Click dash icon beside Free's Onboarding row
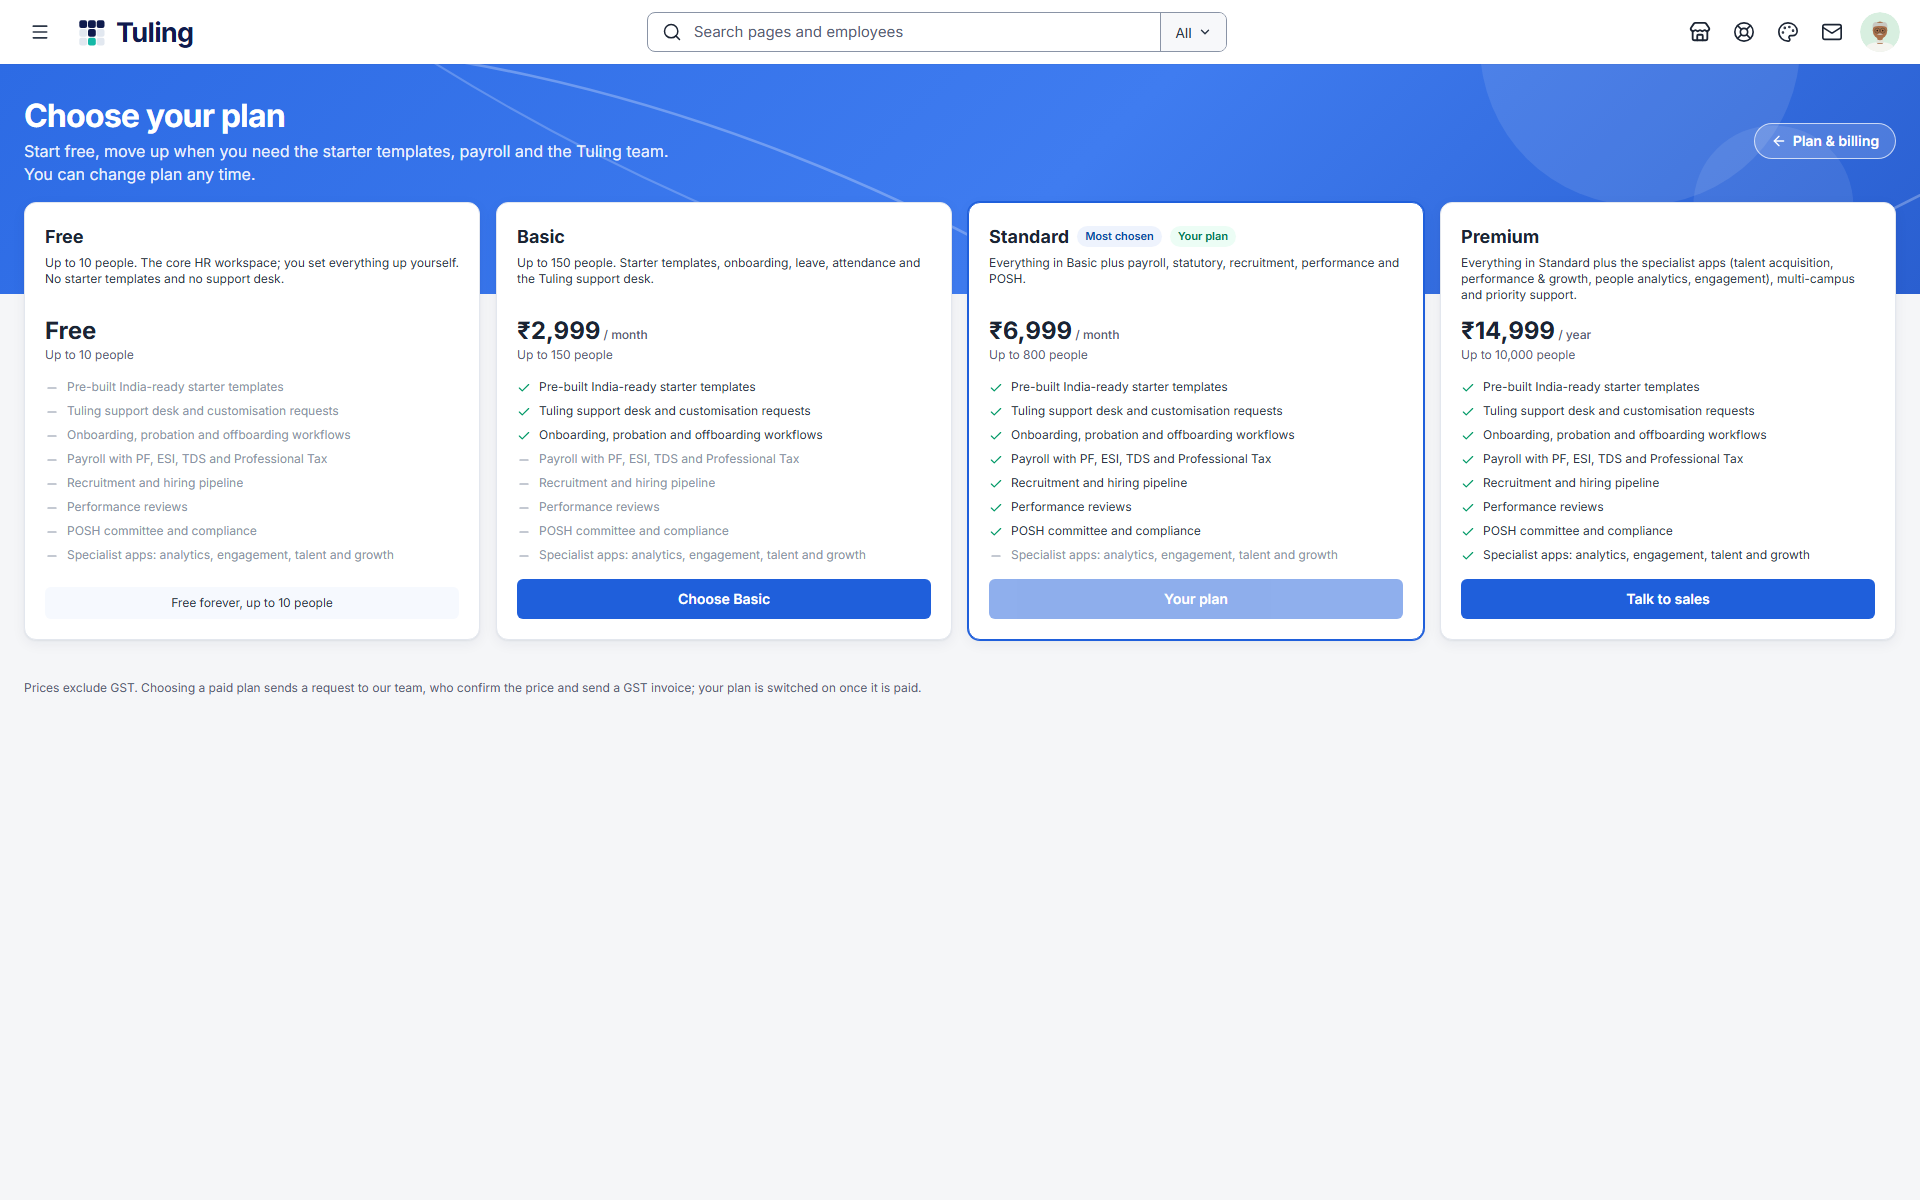 52,436
